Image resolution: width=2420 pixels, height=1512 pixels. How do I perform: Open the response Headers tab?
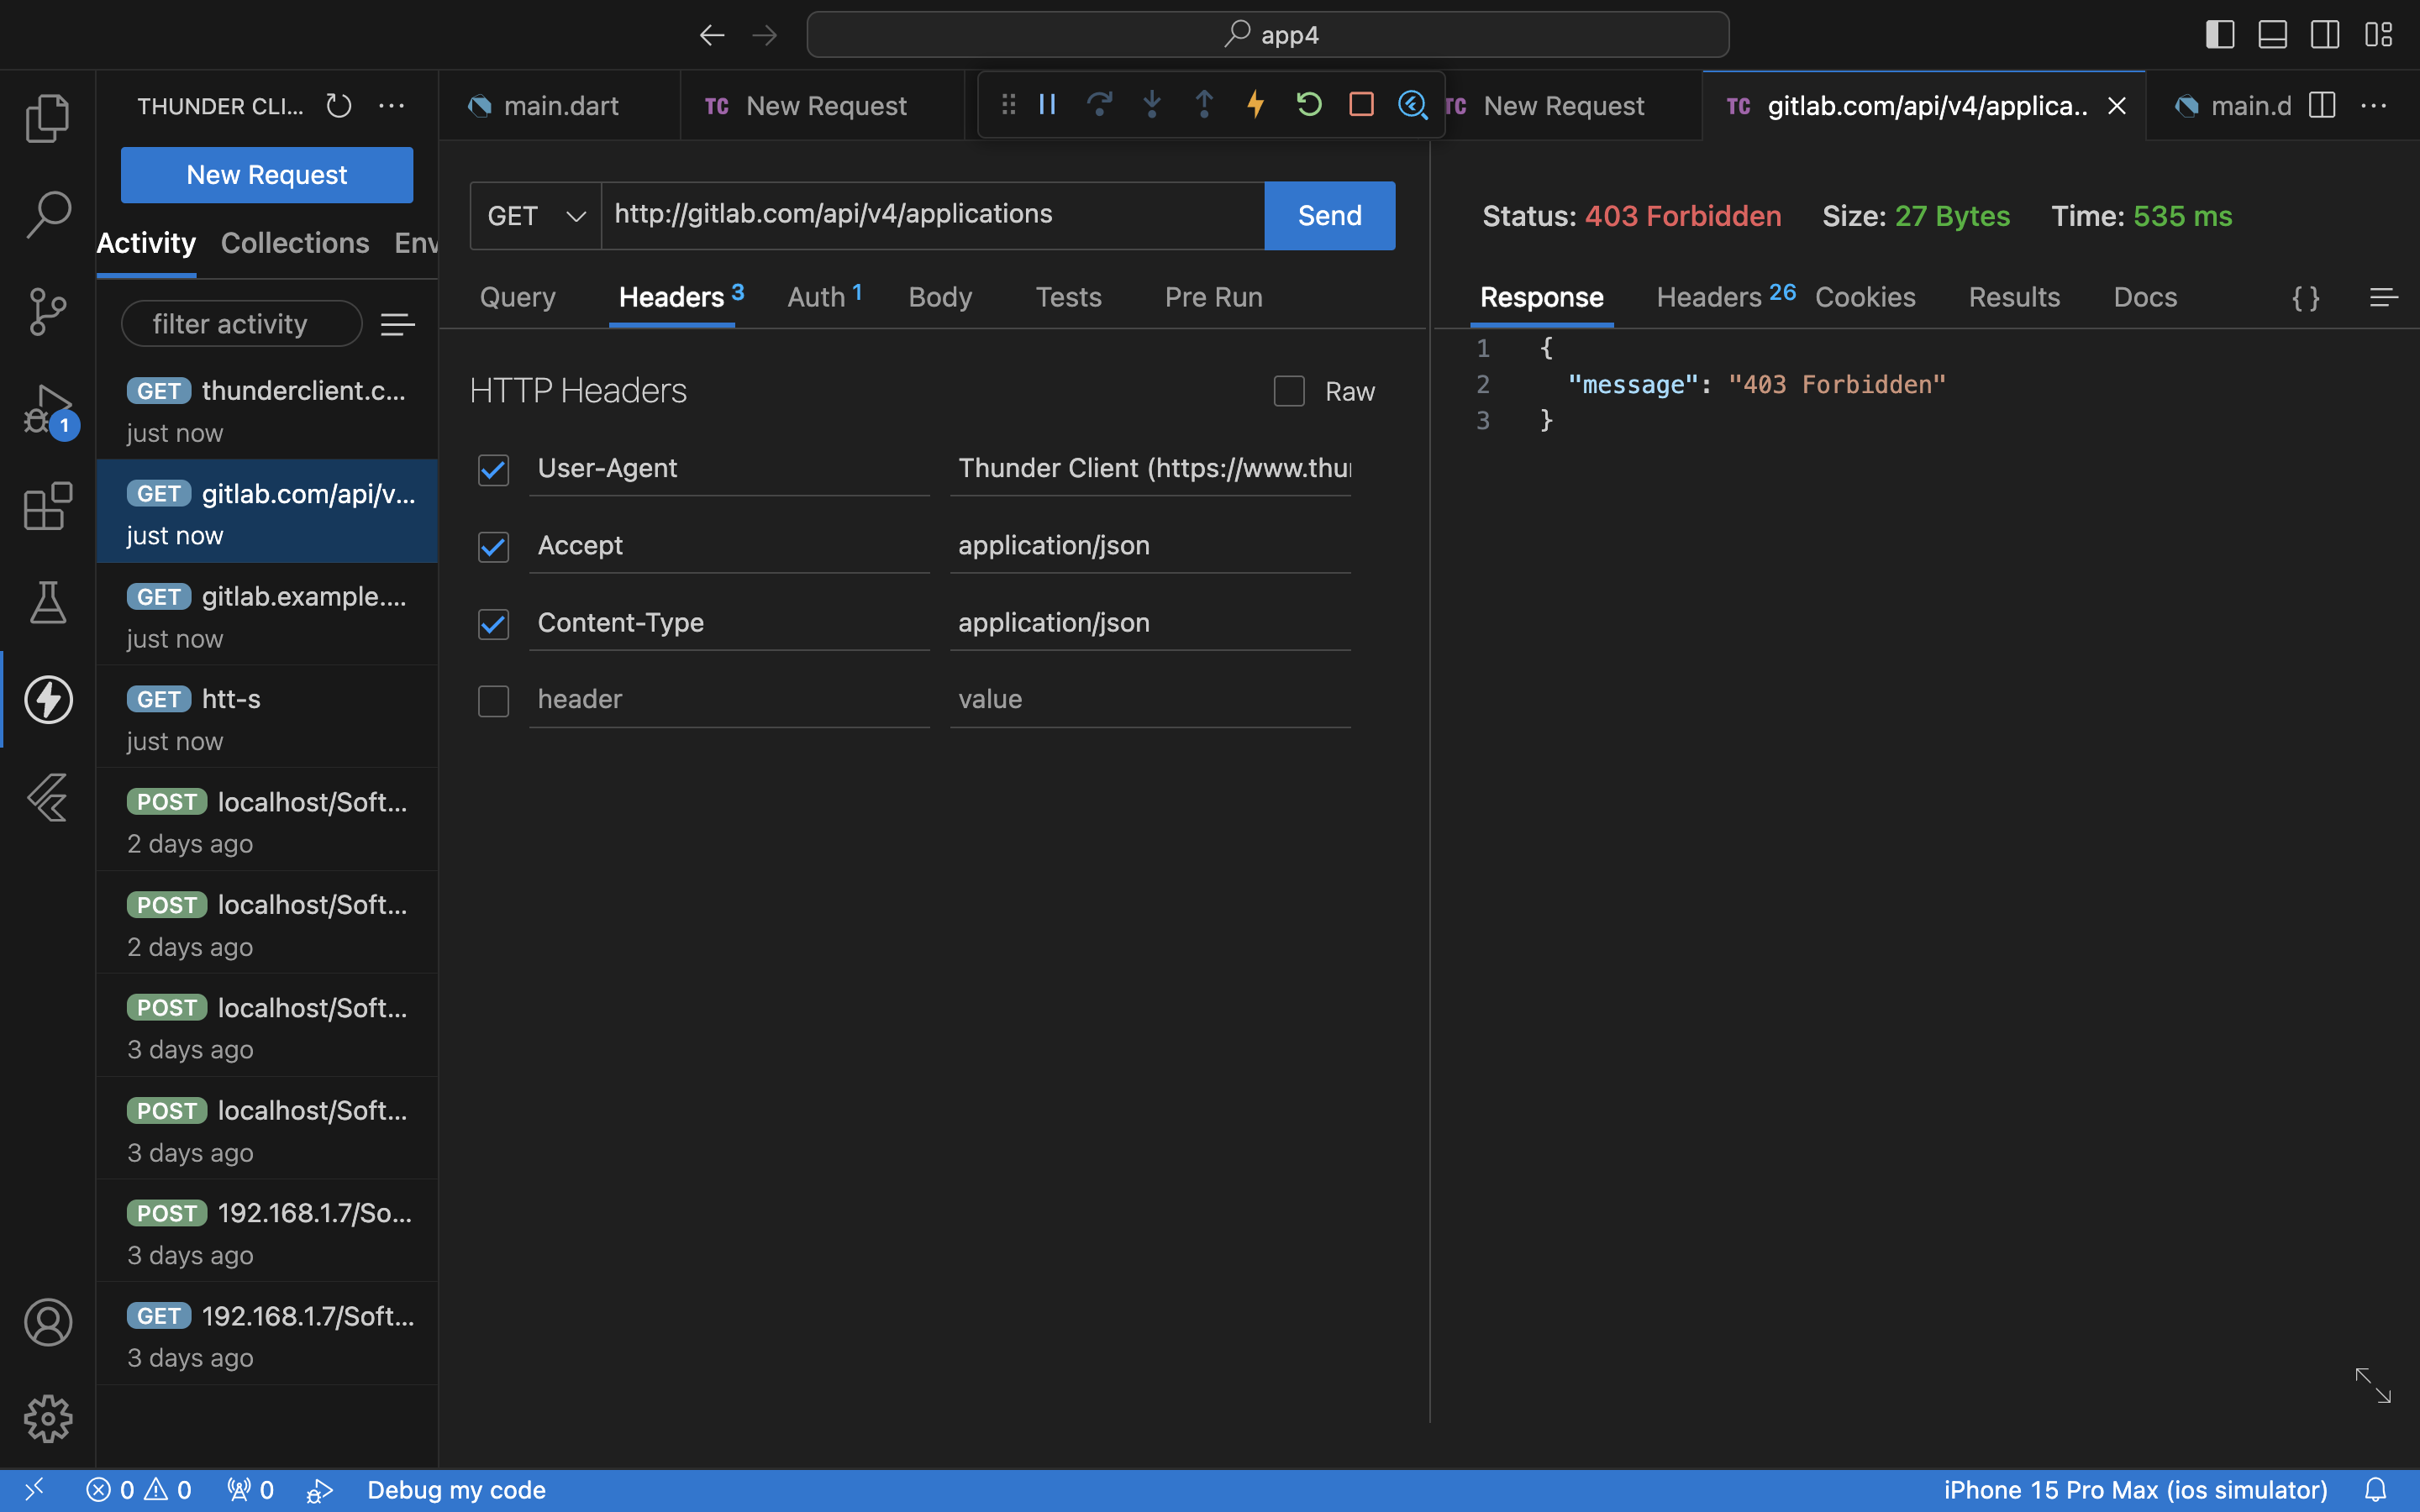click(1726, 297)
